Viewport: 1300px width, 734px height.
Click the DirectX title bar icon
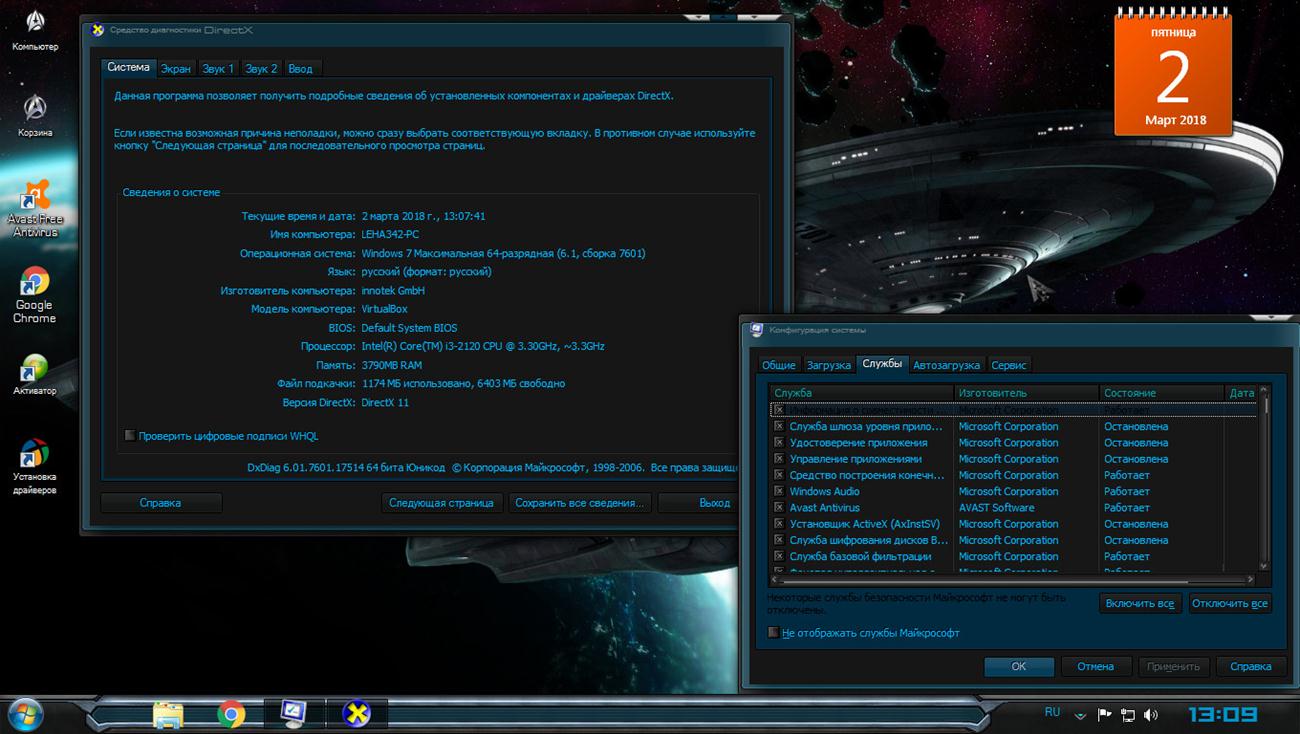[x=97, y=30]
